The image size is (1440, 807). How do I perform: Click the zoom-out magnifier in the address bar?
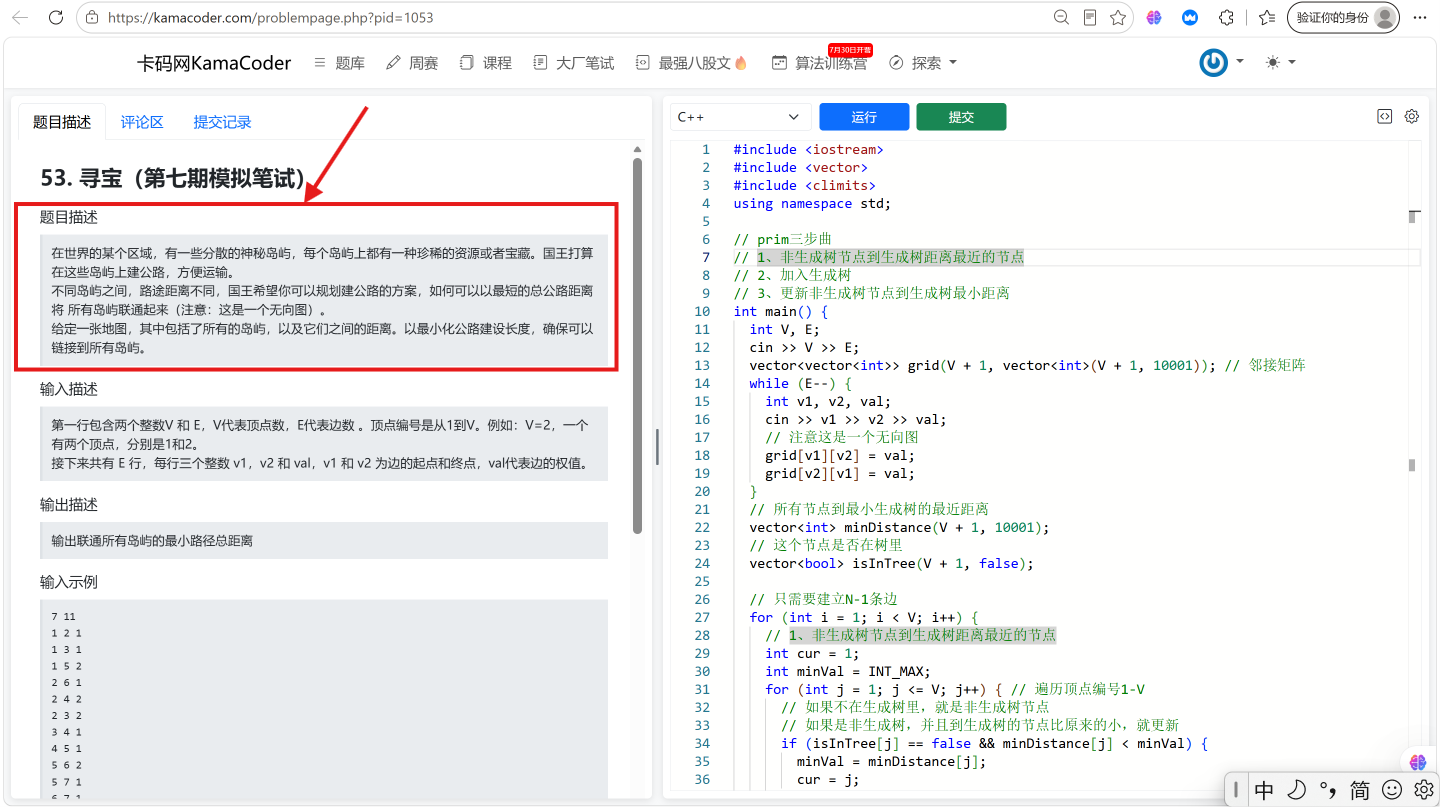pyautogui.click(x=1062, y=17)
